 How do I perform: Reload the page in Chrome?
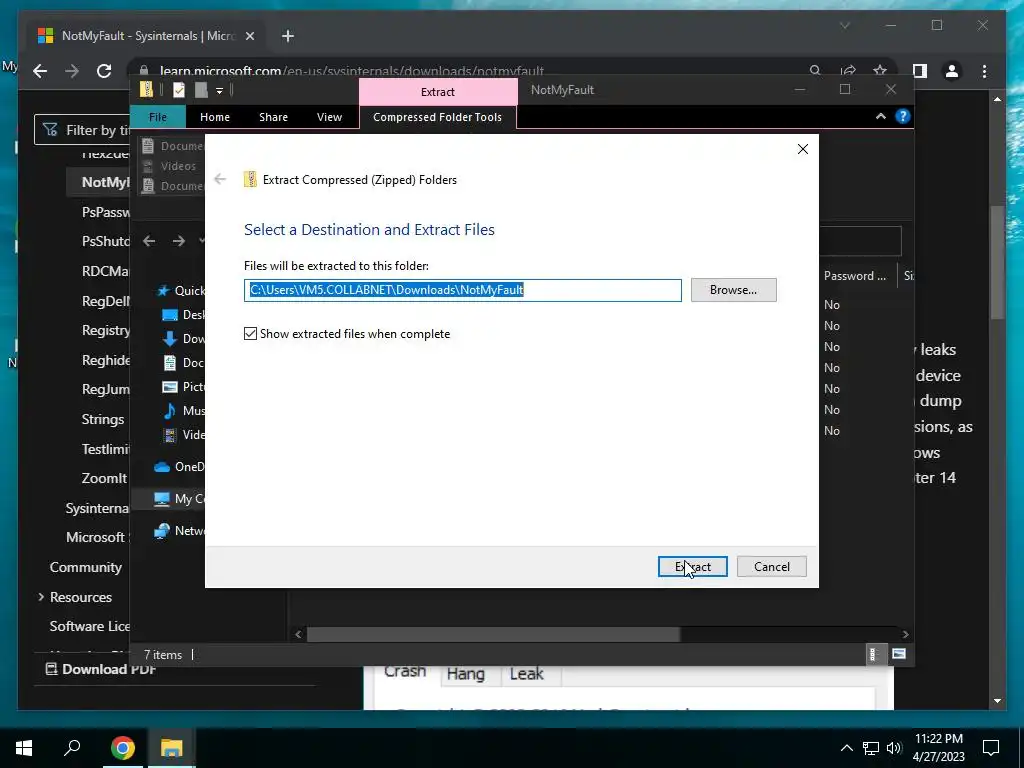104,71
